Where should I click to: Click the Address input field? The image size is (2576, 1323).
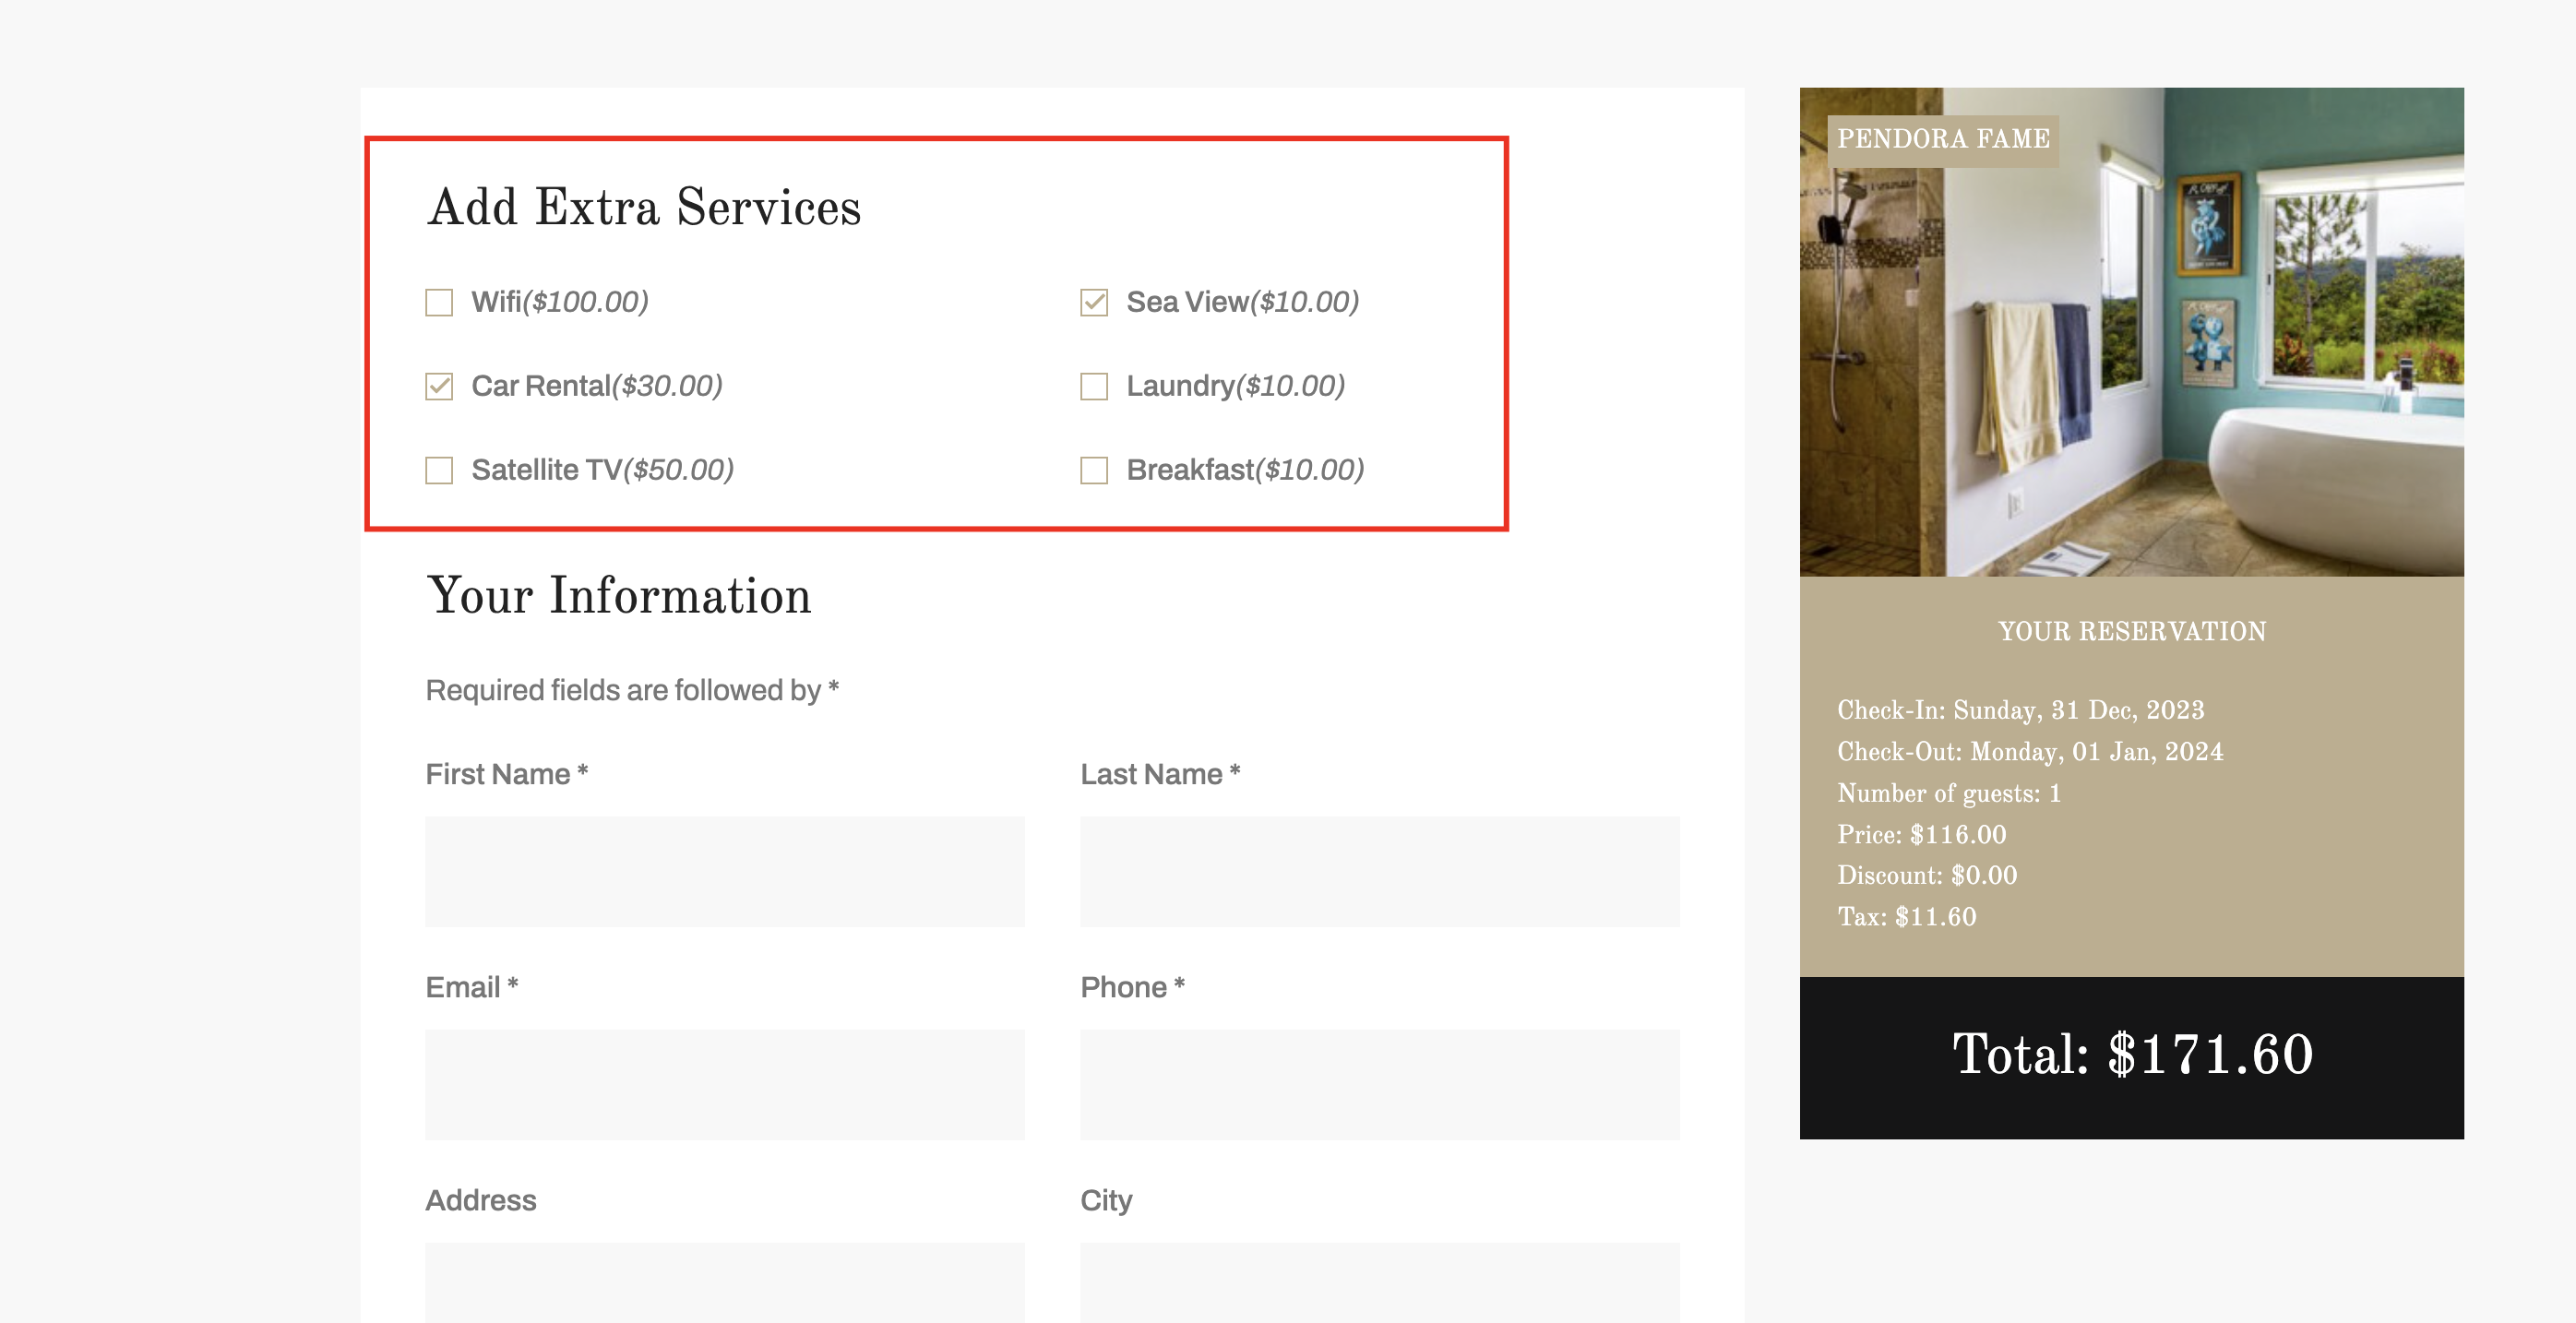(724, 1282)
